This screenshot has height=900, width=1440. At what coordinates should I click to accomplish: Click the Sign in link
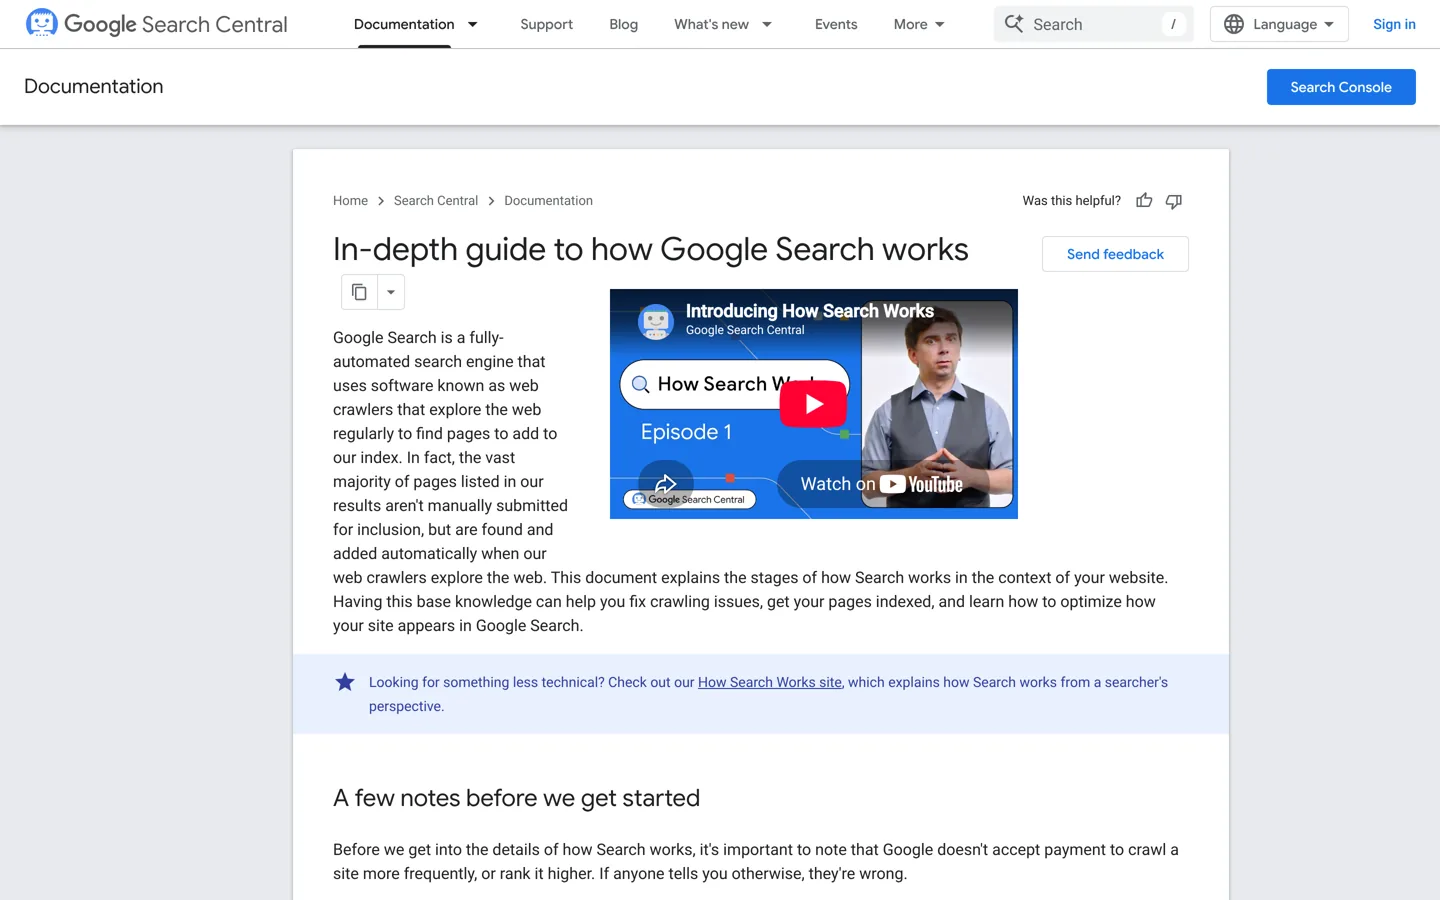(x=1394, y=24)
